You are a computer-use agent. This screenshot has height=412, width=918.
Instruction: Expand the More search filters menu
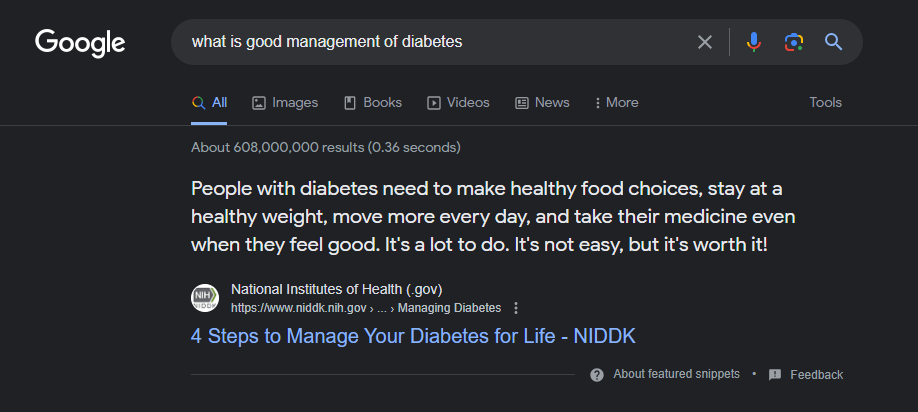pos(616,102)
